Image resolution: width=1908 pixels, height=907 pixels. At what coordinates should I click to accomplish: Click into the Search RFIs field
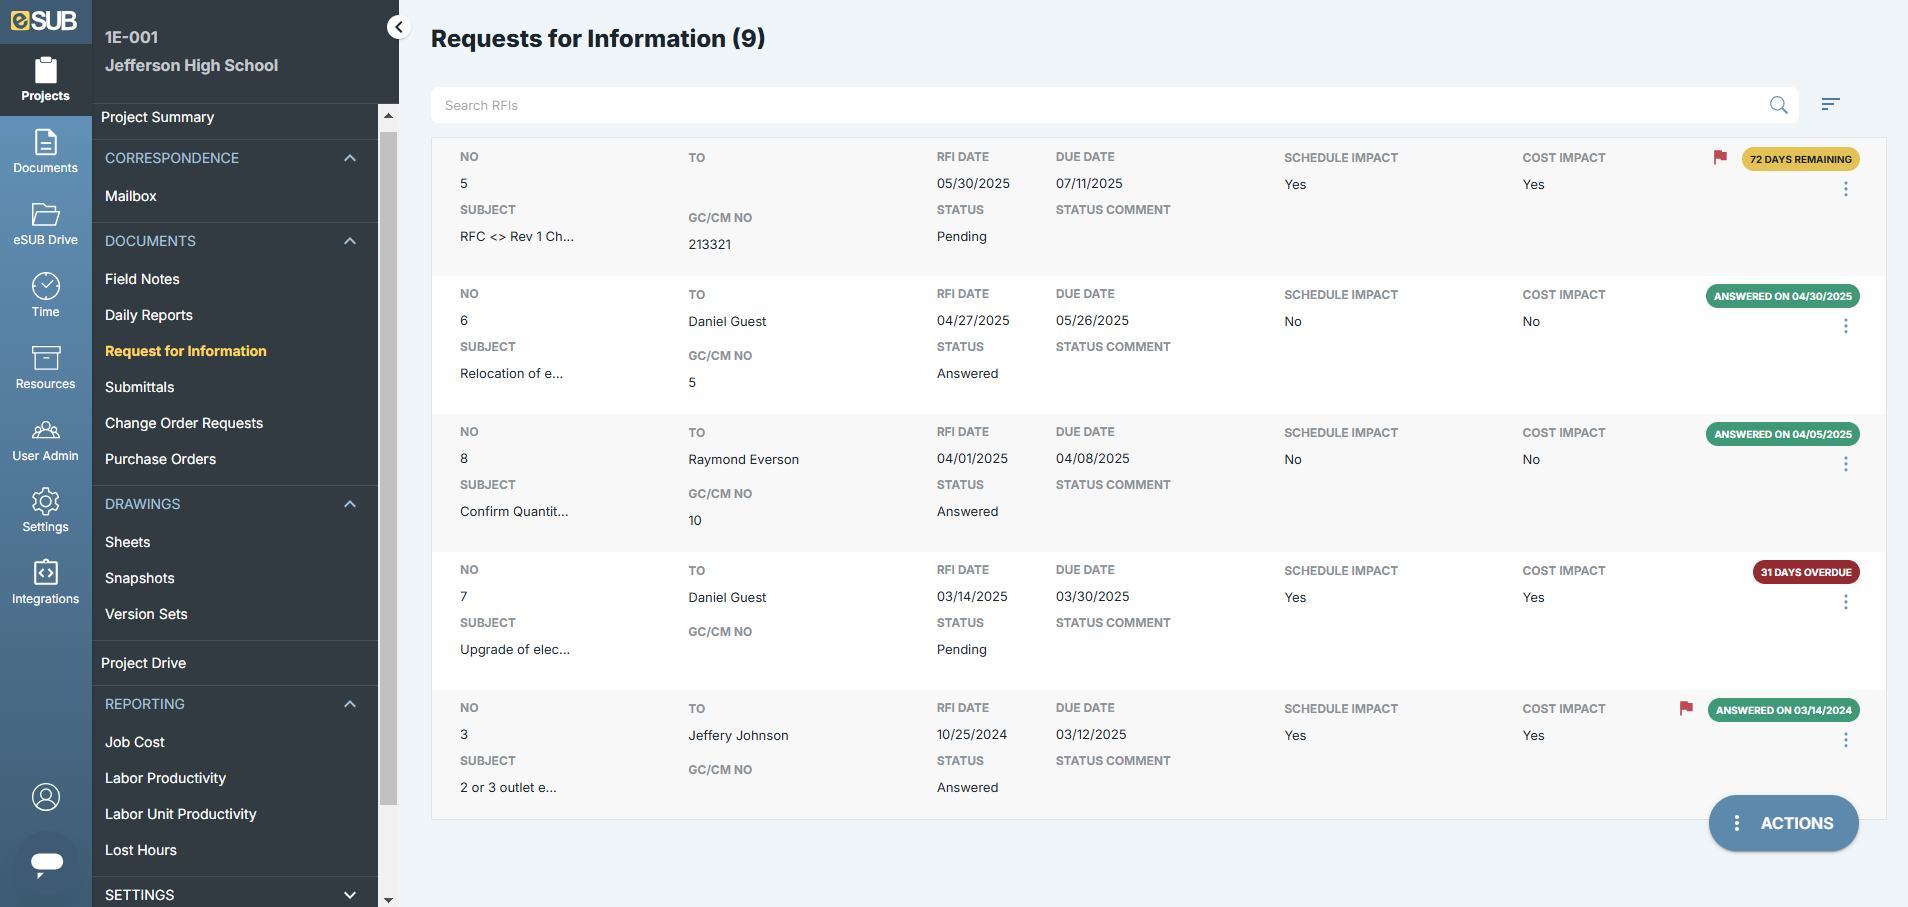click(1100, 105)
